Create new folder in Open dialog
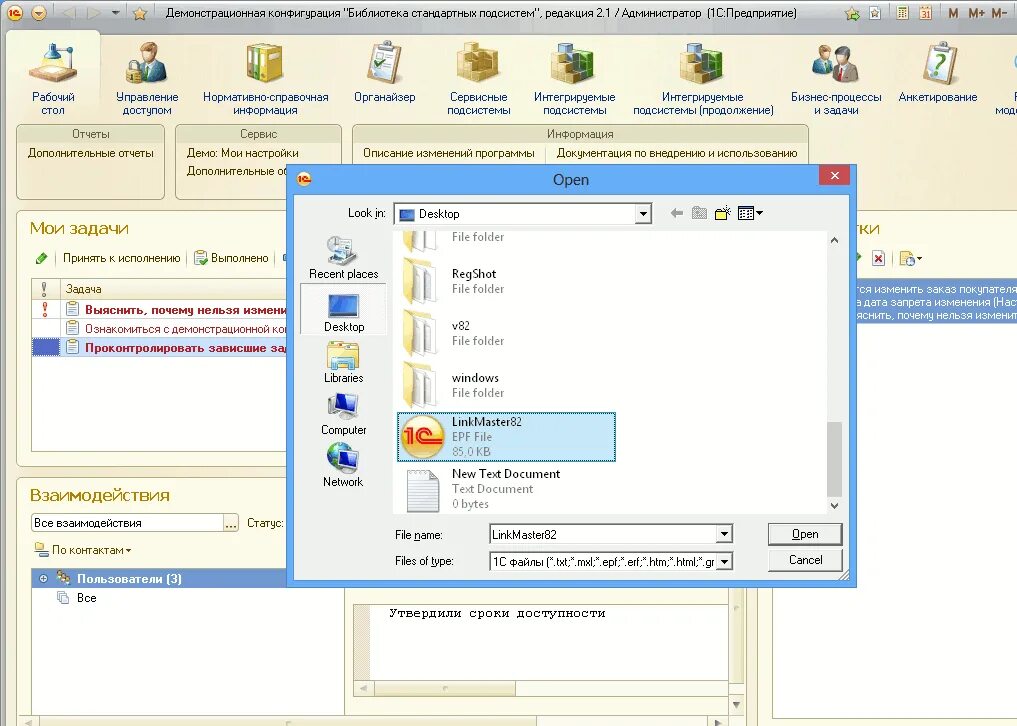The image size is (1017, 726). 723,213
